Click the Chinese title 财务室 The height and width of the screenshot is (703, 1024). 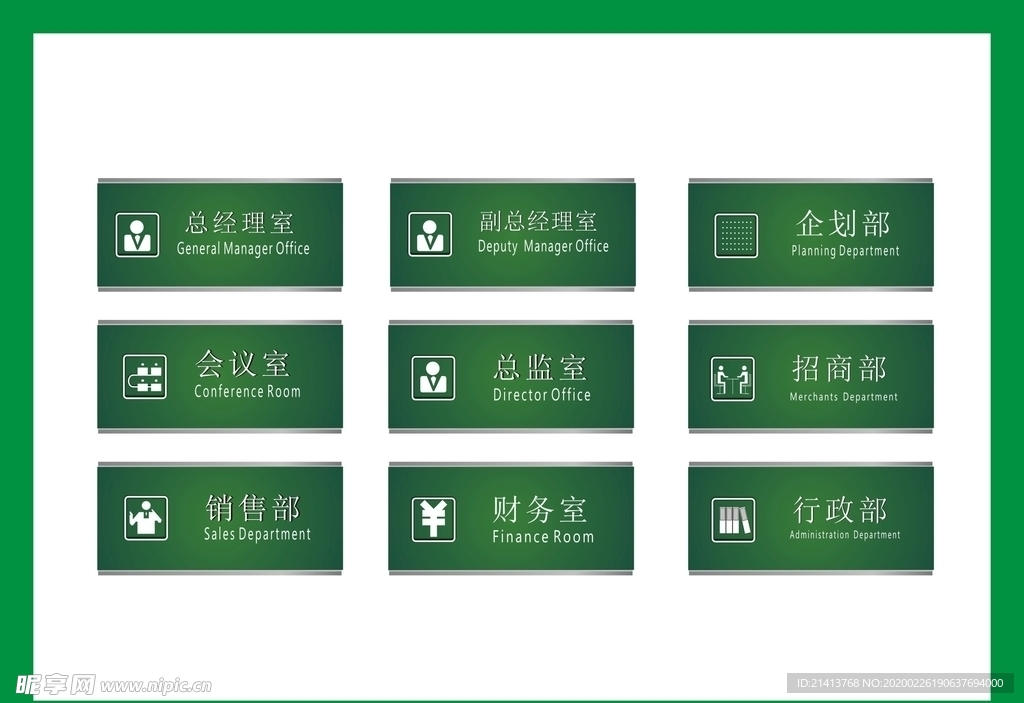[539, 509]
